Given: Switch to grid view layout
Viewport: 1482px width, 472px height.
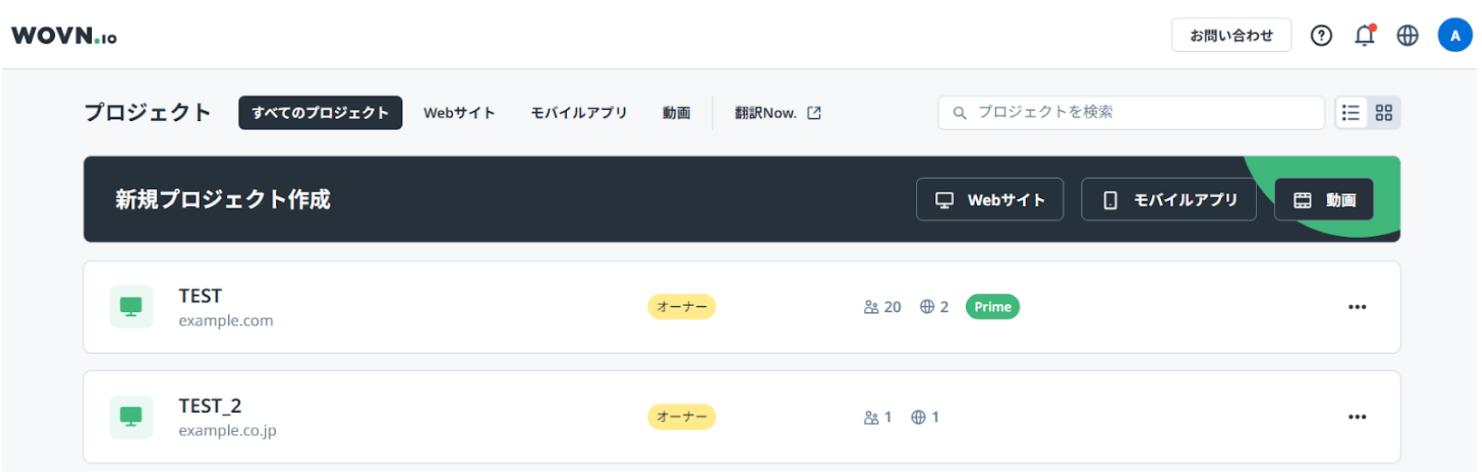Looking at the screenshot, I should (x=1384, y=113).
